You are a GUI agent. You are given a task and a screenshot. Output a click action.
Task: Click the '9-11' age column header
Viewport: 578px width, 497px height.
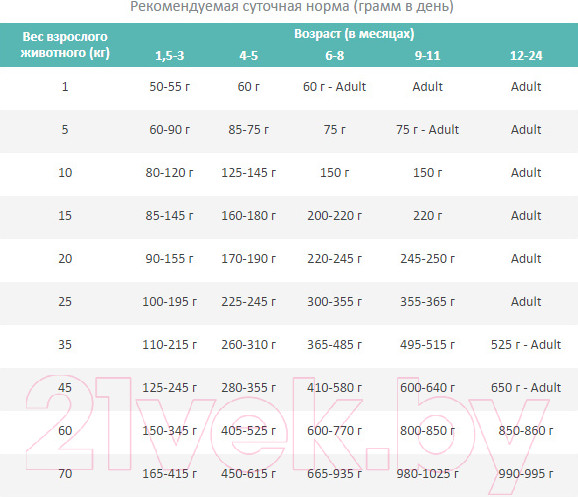point(427,56)
